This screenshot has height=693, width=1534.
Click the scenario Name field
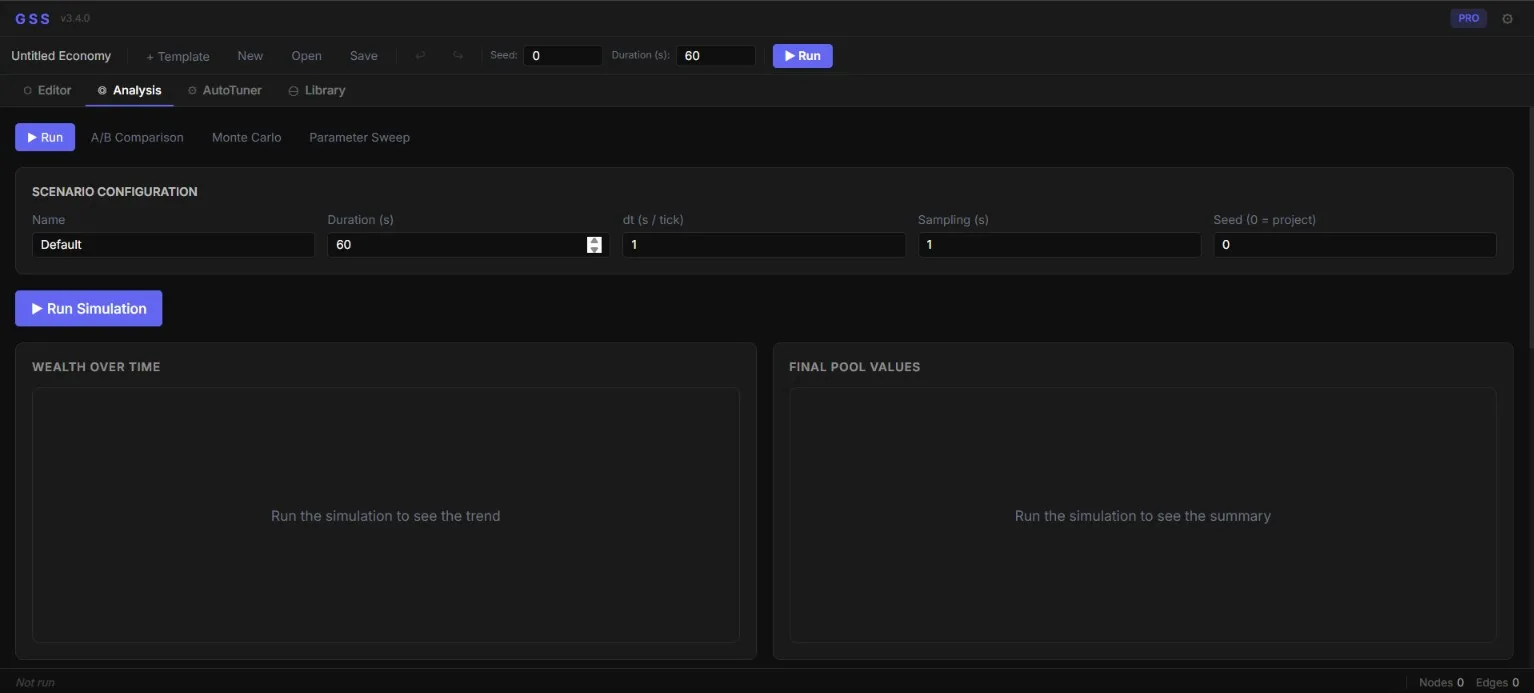(173, 245)
